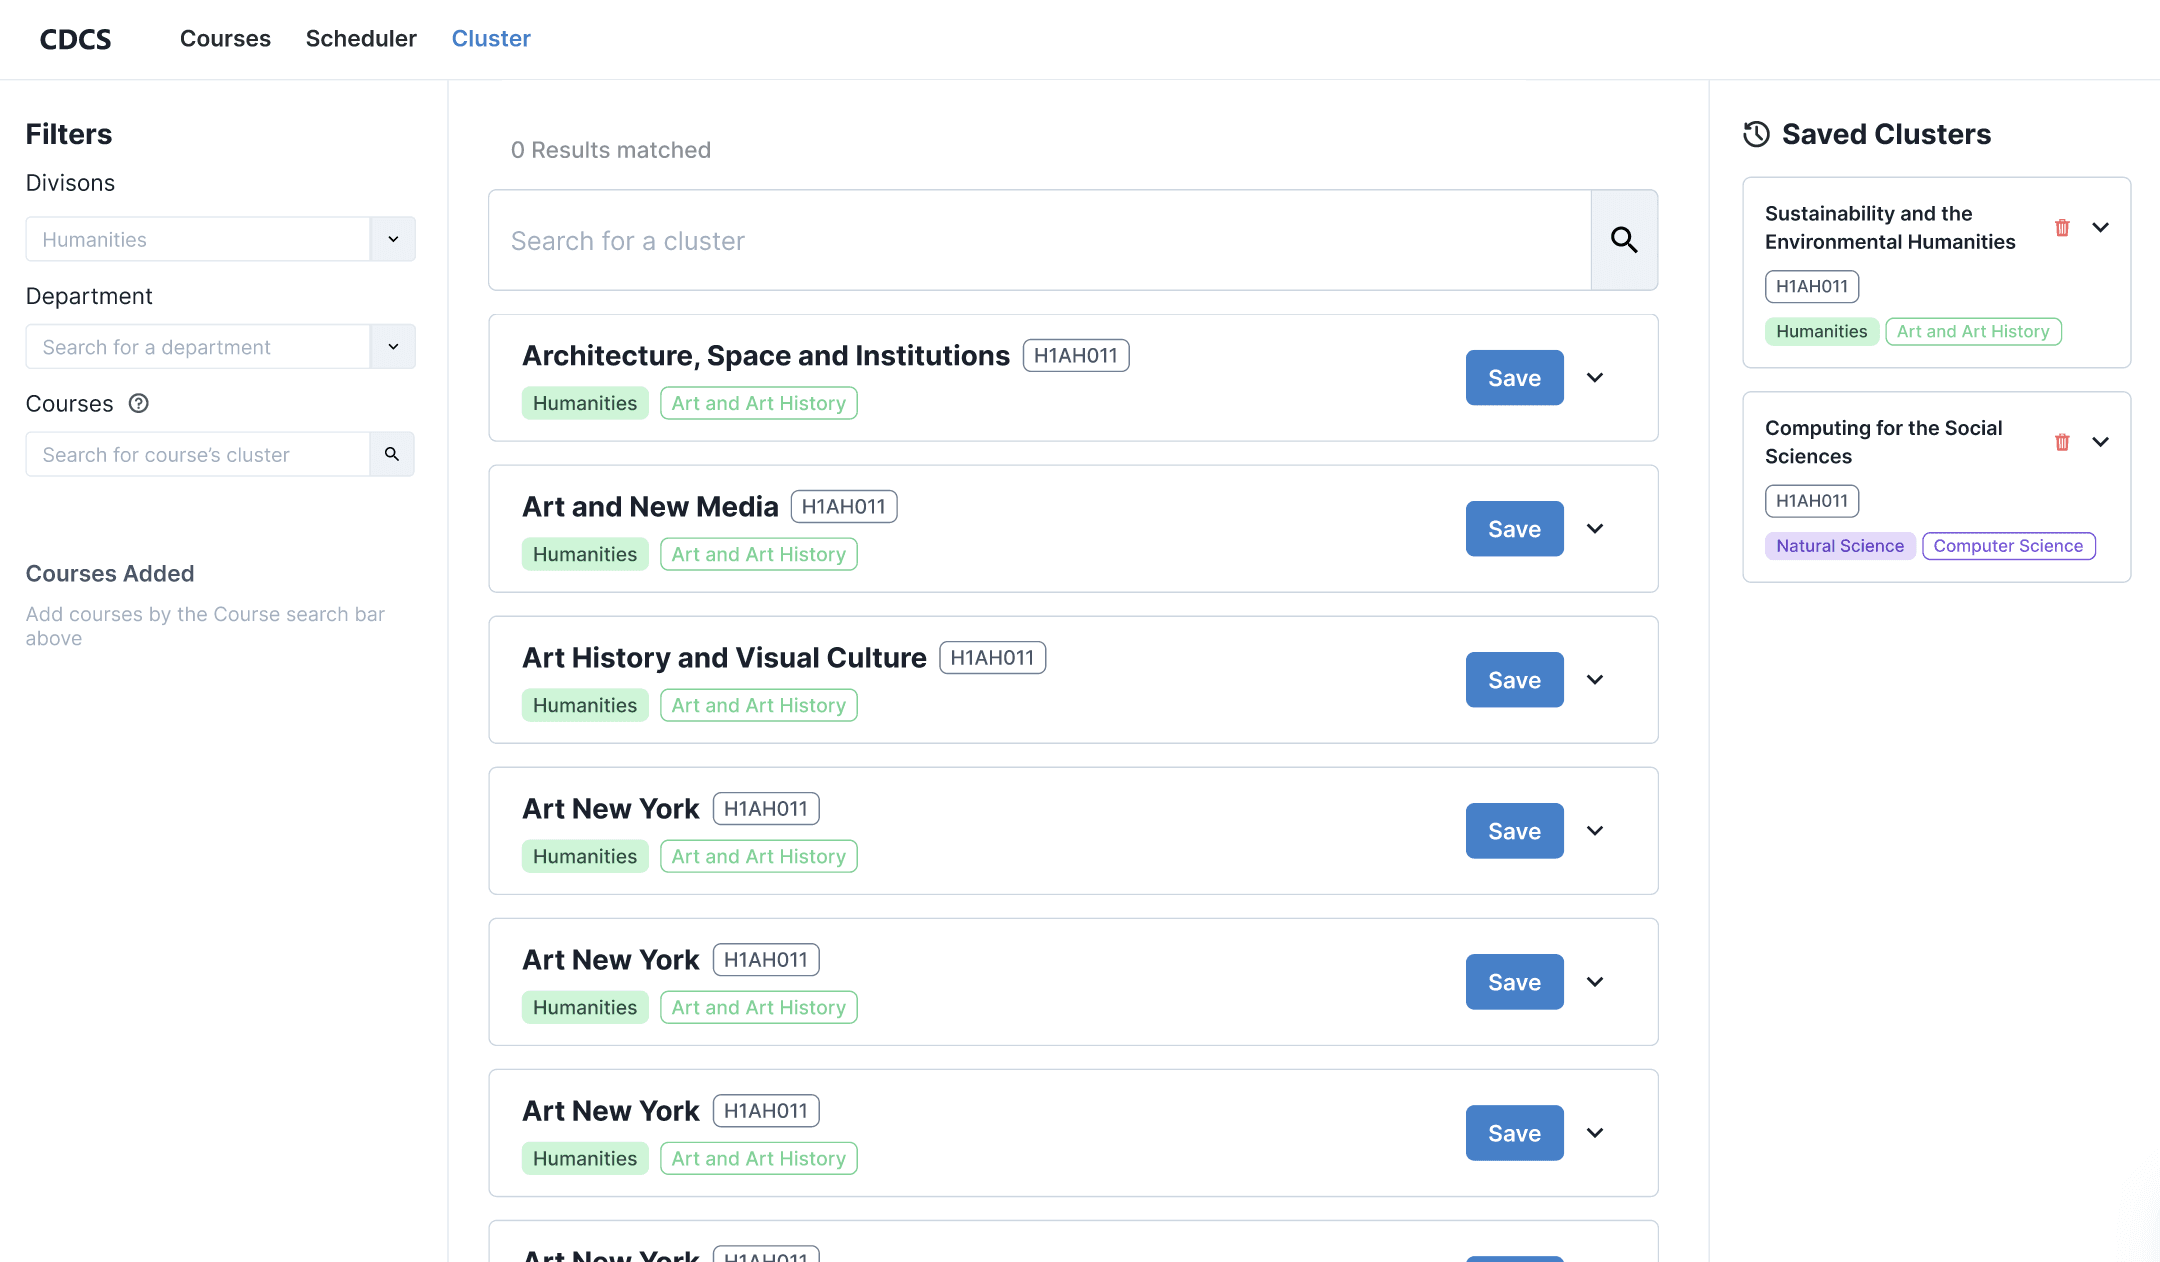Open the Department dropdown arrow
Screen dimensions: 2160x1262
tap(393, 347)
